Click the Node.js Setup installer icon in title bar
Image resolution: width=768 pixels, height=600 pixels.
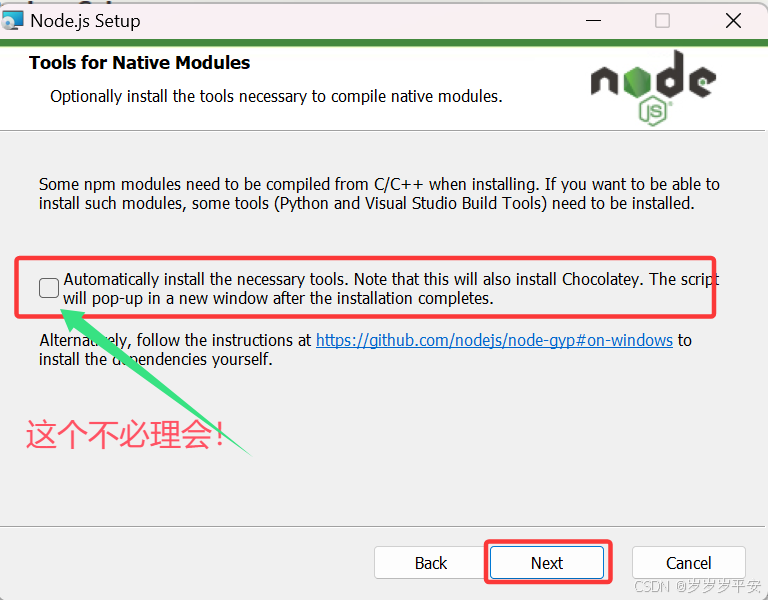click(x=12, y=21)
